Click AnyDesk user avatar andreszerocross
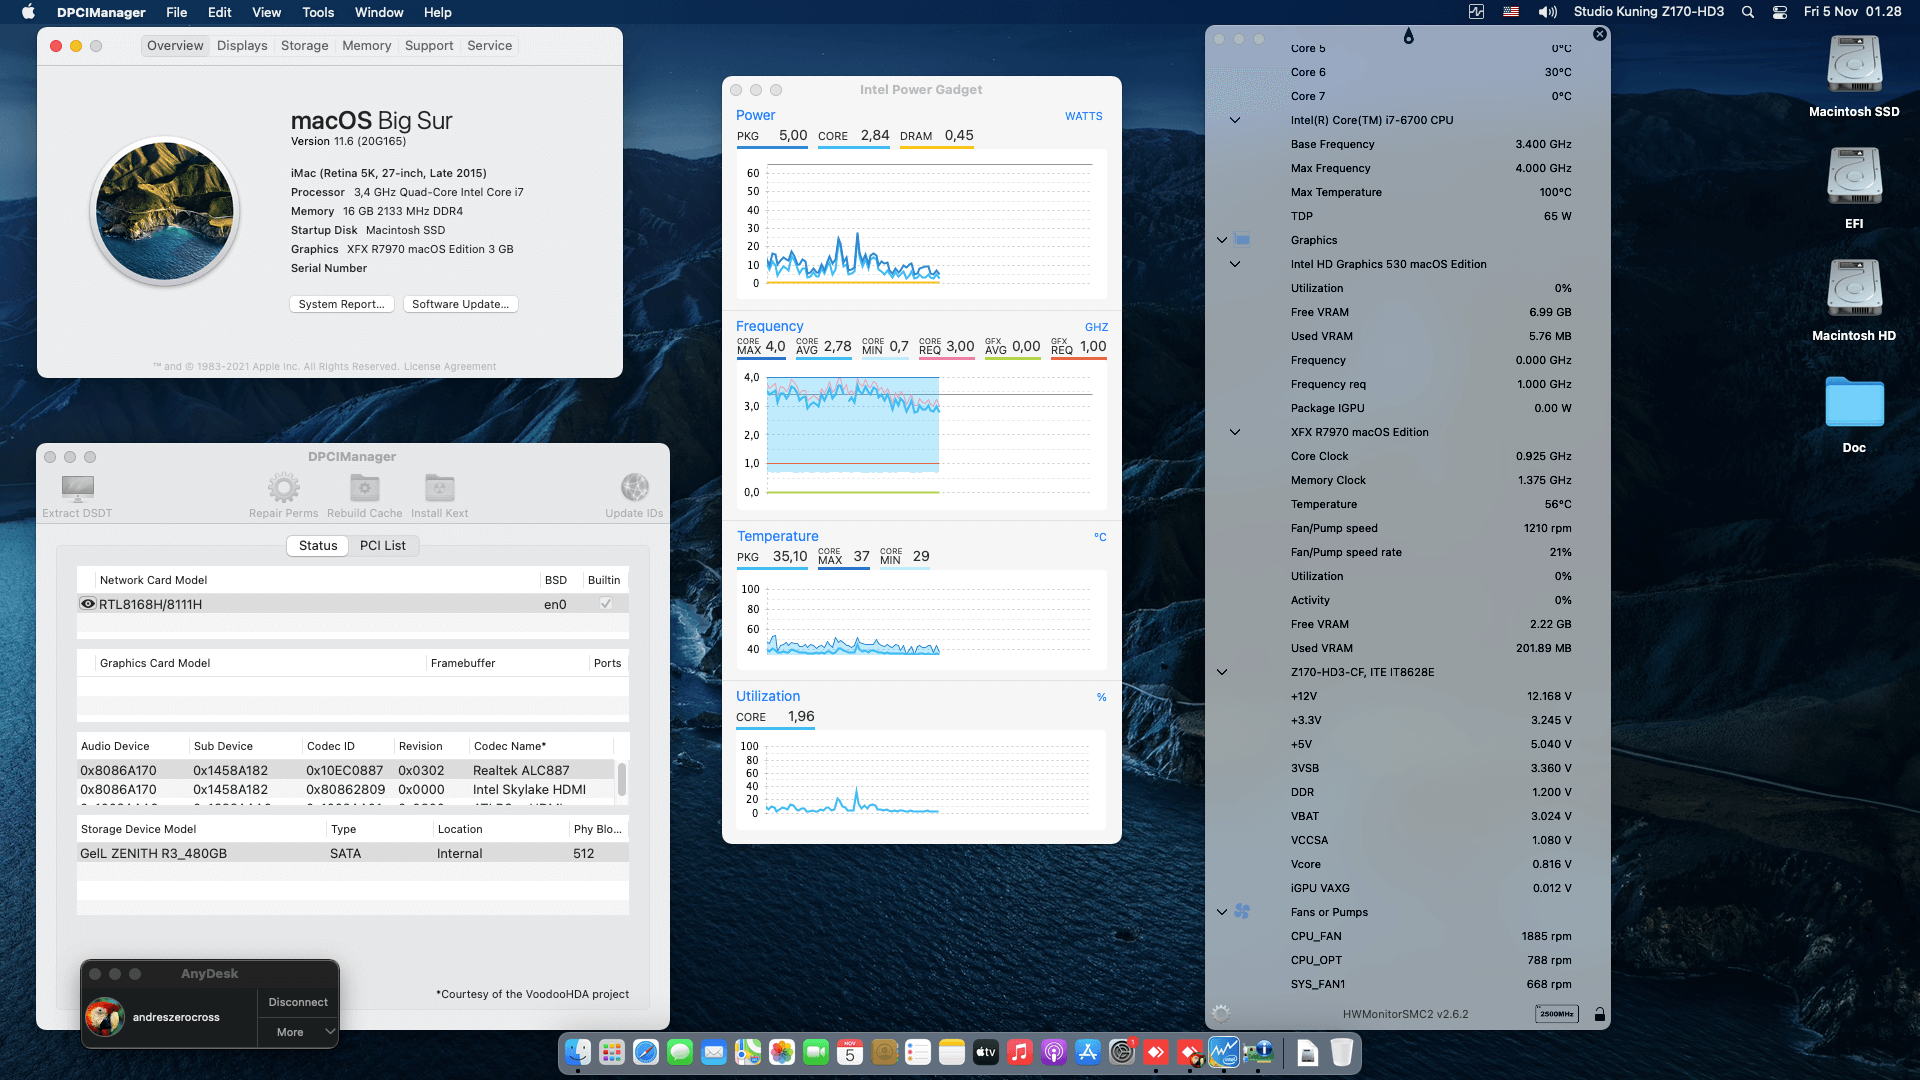The height and width of the screenshot is (1080, 1920). [x=106, y=1017]
